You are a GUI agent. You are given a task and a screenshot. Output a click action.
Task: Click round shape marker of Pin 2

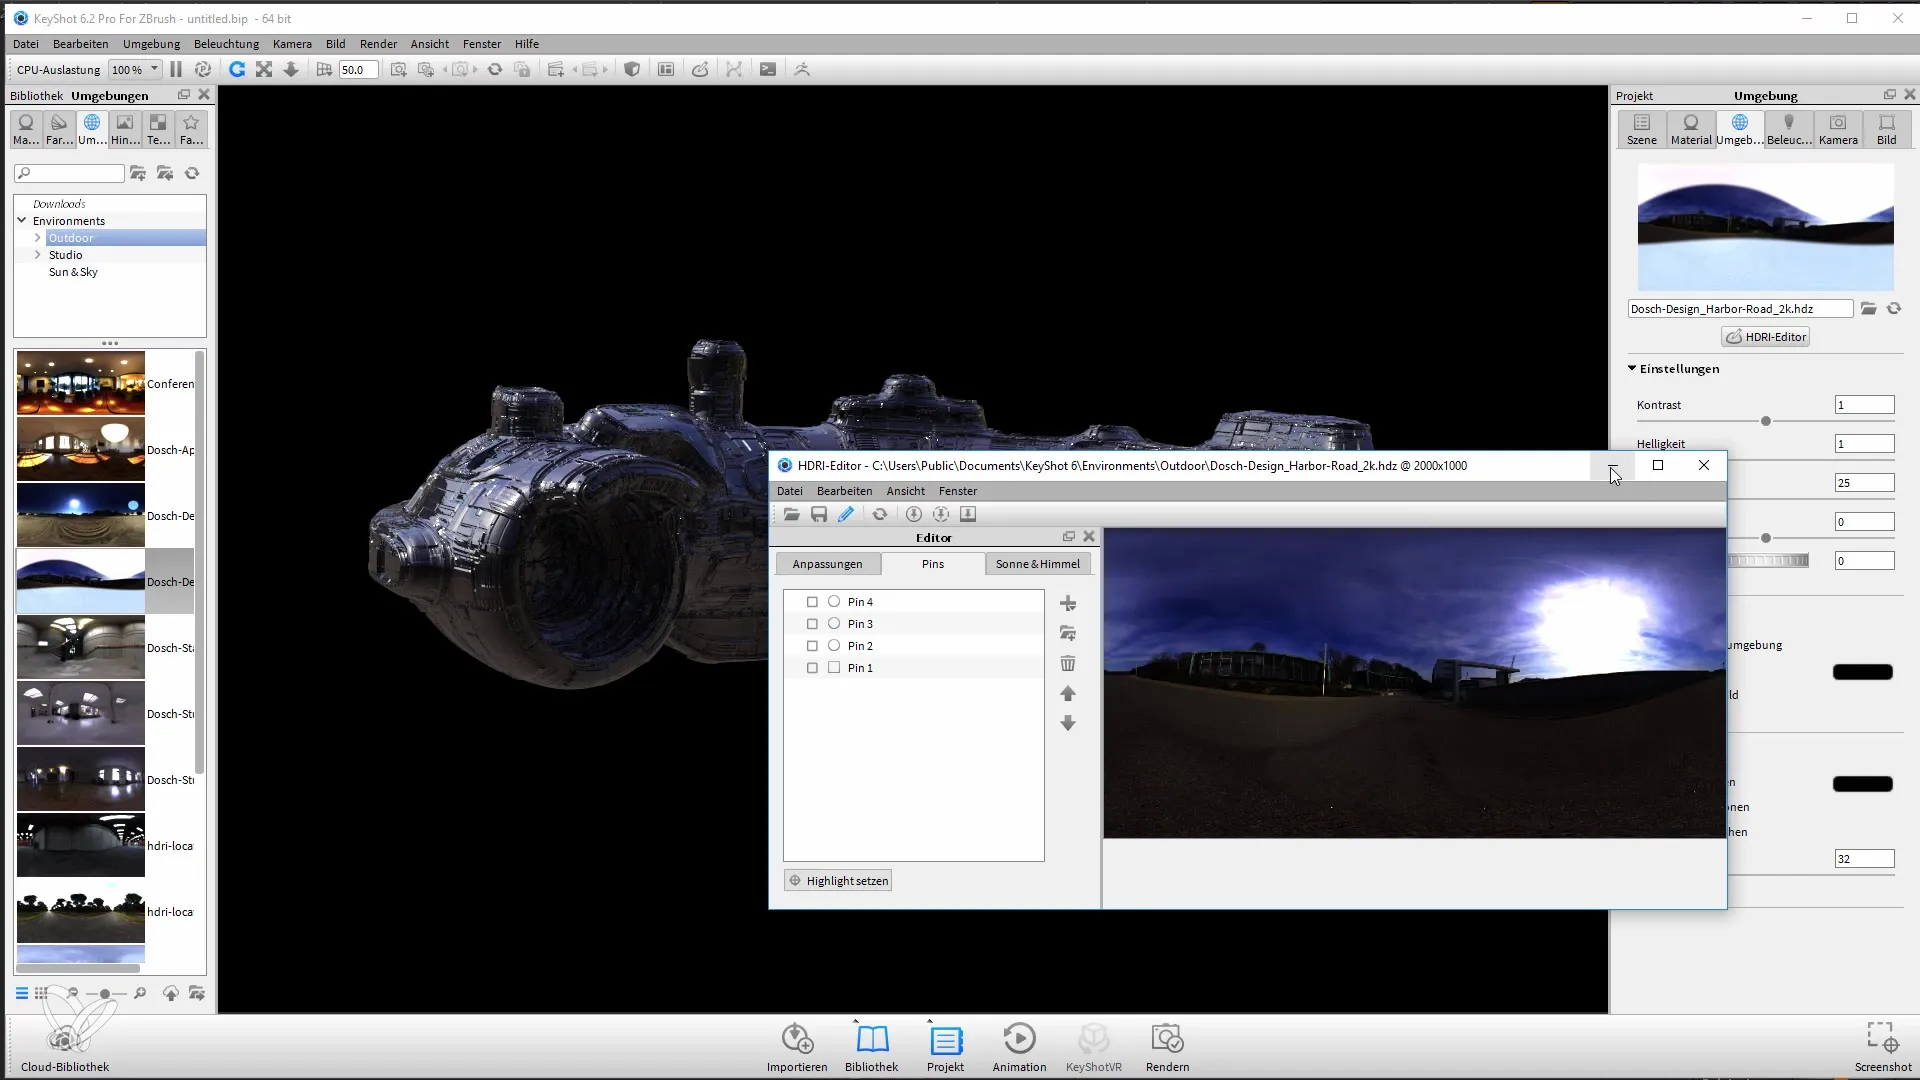click(834, 646)
